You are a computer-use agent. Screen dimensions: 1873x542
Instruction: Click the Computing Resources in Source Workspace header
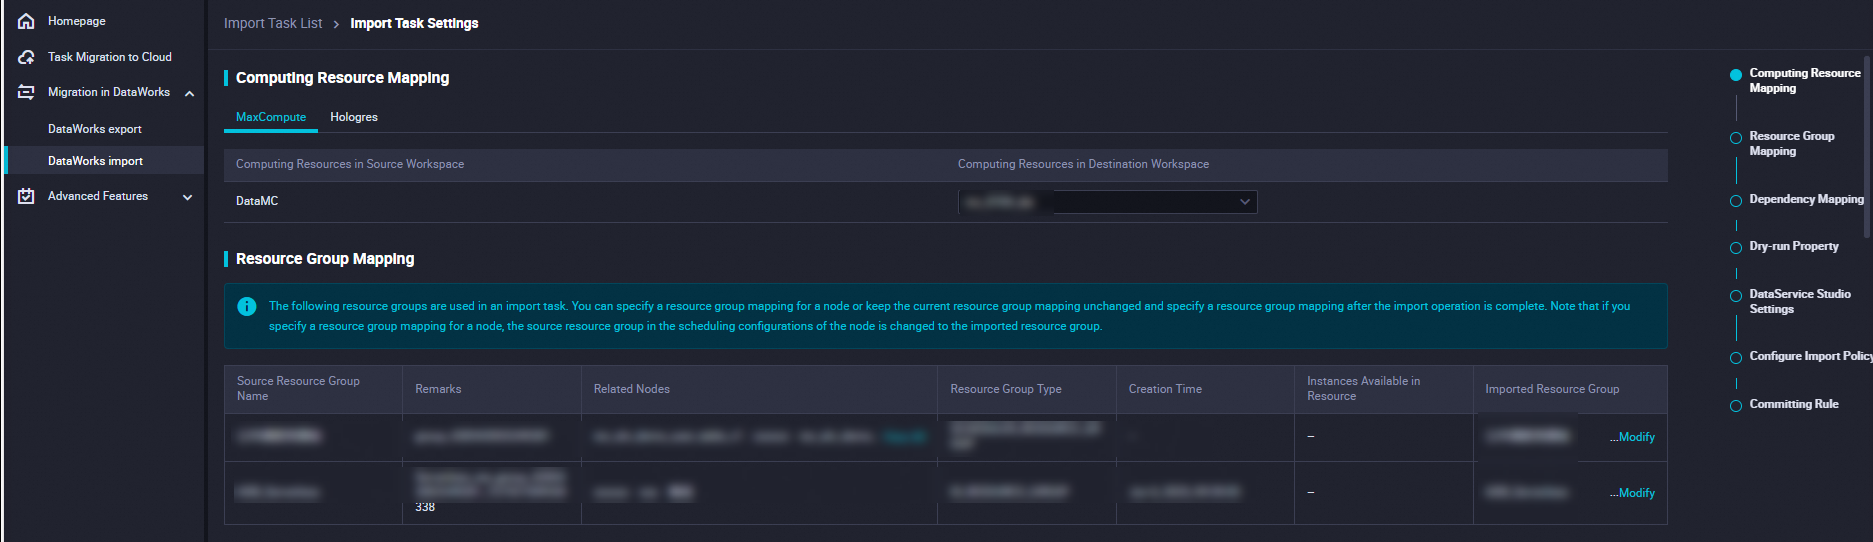pos(350,164)
